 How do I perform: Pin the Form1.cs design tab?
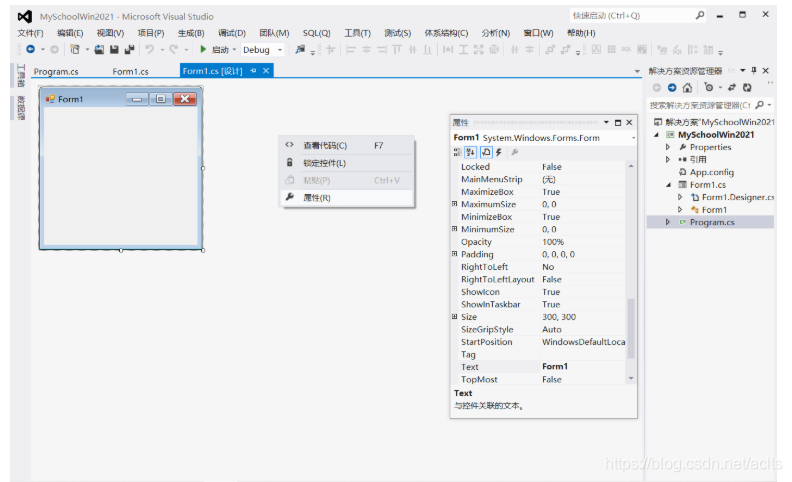point(253,71)
